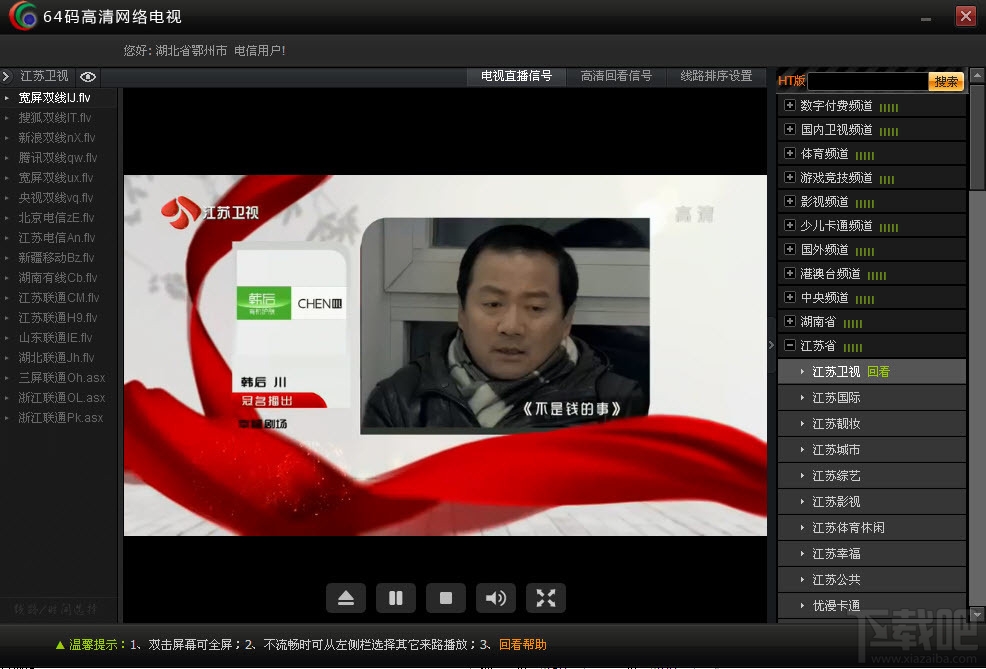Click 线路/时间选择 at left panel bottom
This screenshot has width=986, height=669.
(56, 609)
